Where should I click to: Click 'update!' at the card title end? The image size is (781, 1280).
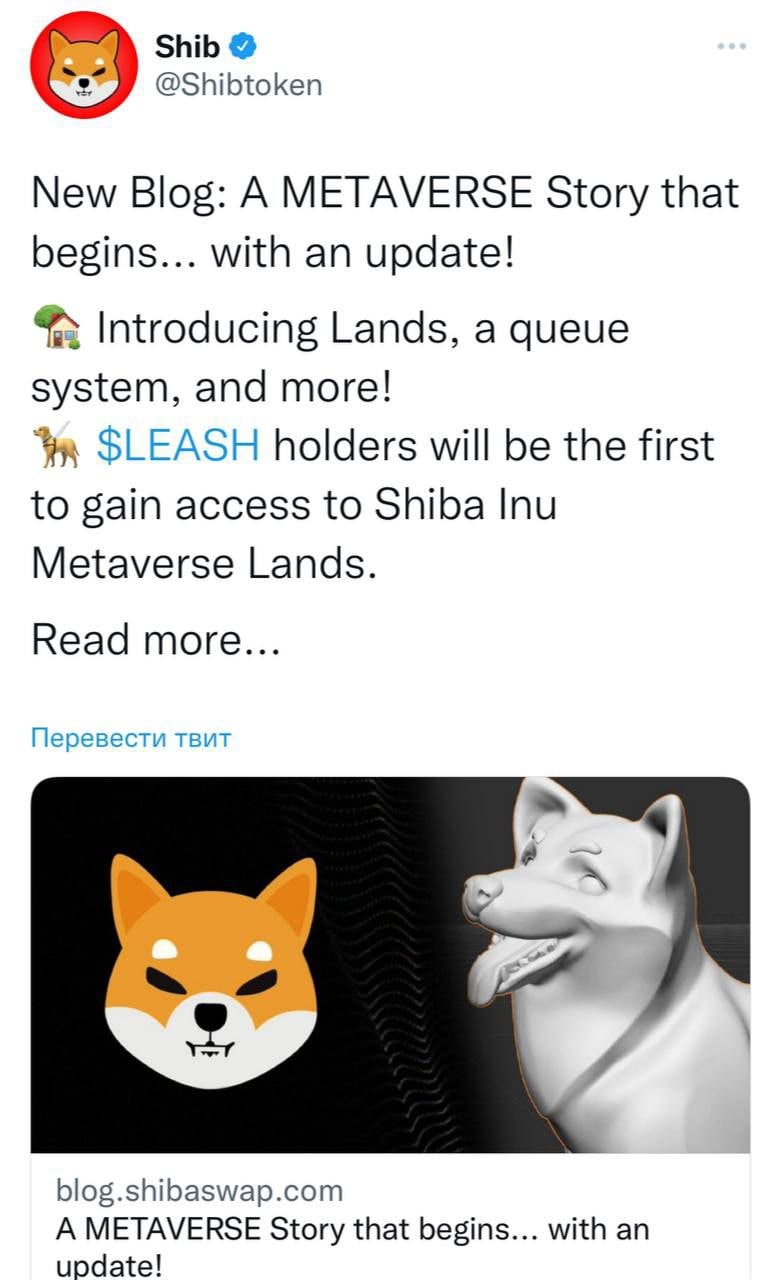click(x=109, y=1265)
